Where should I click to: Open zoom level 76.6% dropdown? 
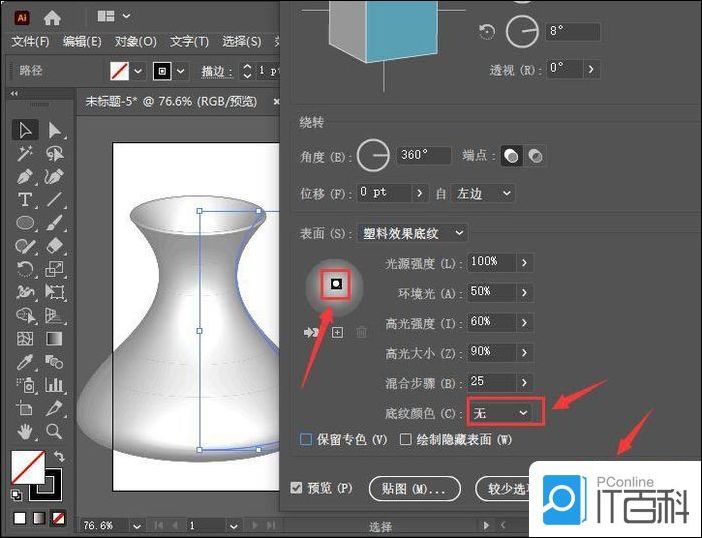(x=137, y=525)
